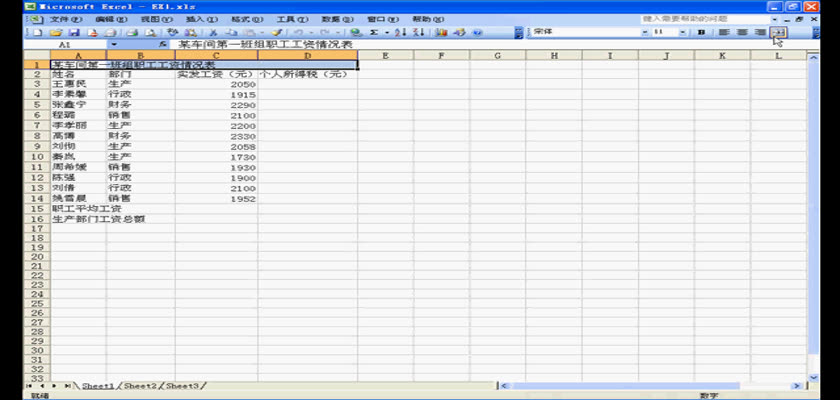The height and width of the screenshot is (400, 840).
Task: Click the AutoSum sigma icon
Action: [374, 33]
